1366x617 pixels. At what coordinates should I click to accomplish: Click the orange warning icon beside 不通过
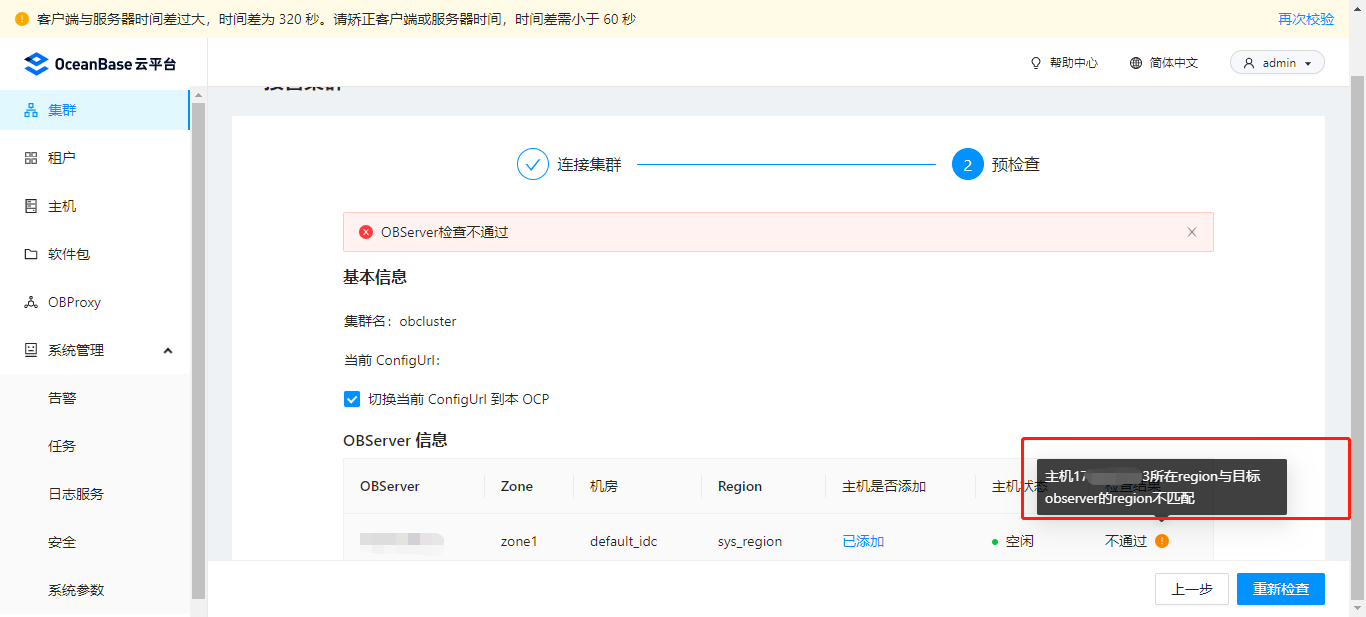click(x=1161, y=541)
